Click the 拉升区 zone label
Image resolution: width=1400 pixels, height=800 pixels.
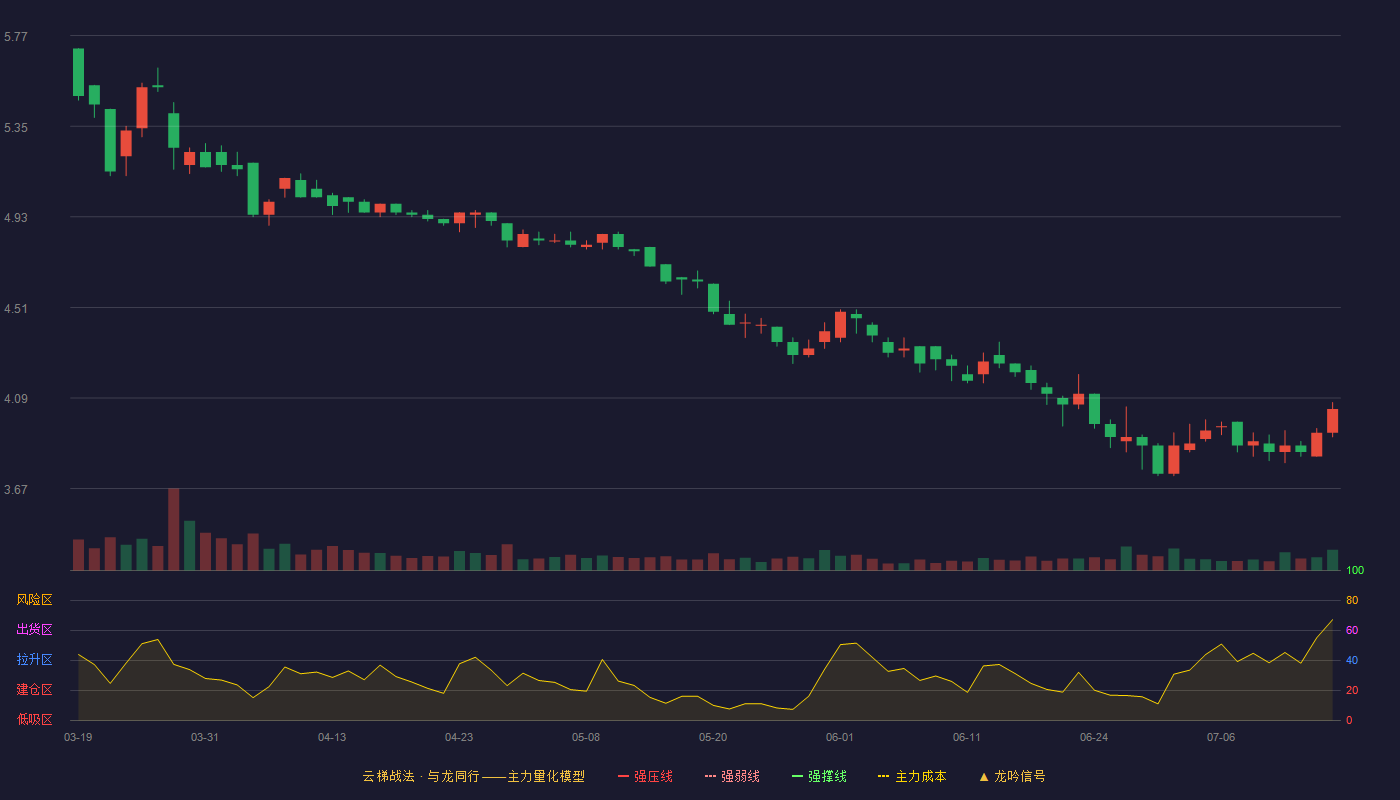pos(34,660)
